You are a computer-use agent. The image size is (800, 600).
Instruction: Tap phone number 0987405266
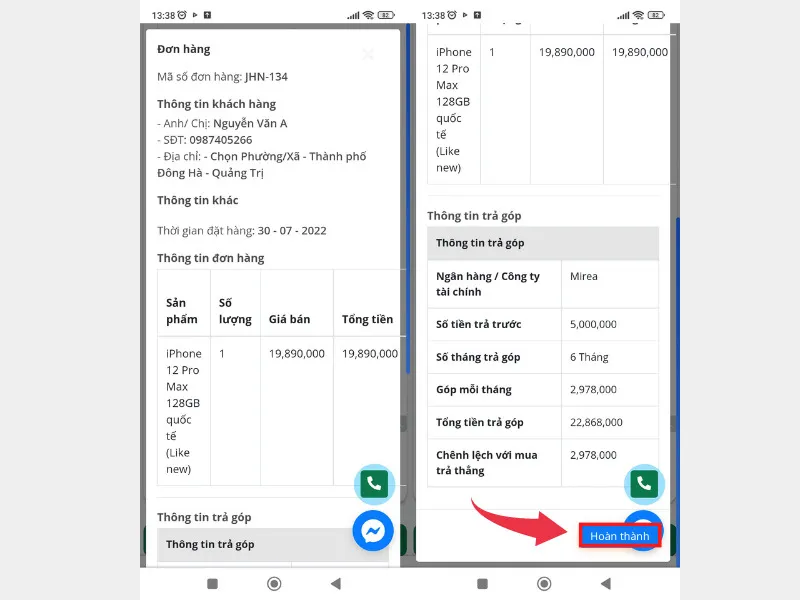(220, 140)
